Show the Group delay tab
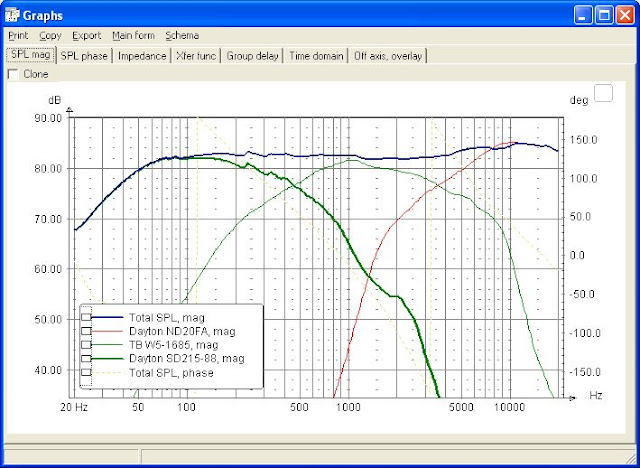This screenshot has height=468, width=640. [x=253, y=56]
